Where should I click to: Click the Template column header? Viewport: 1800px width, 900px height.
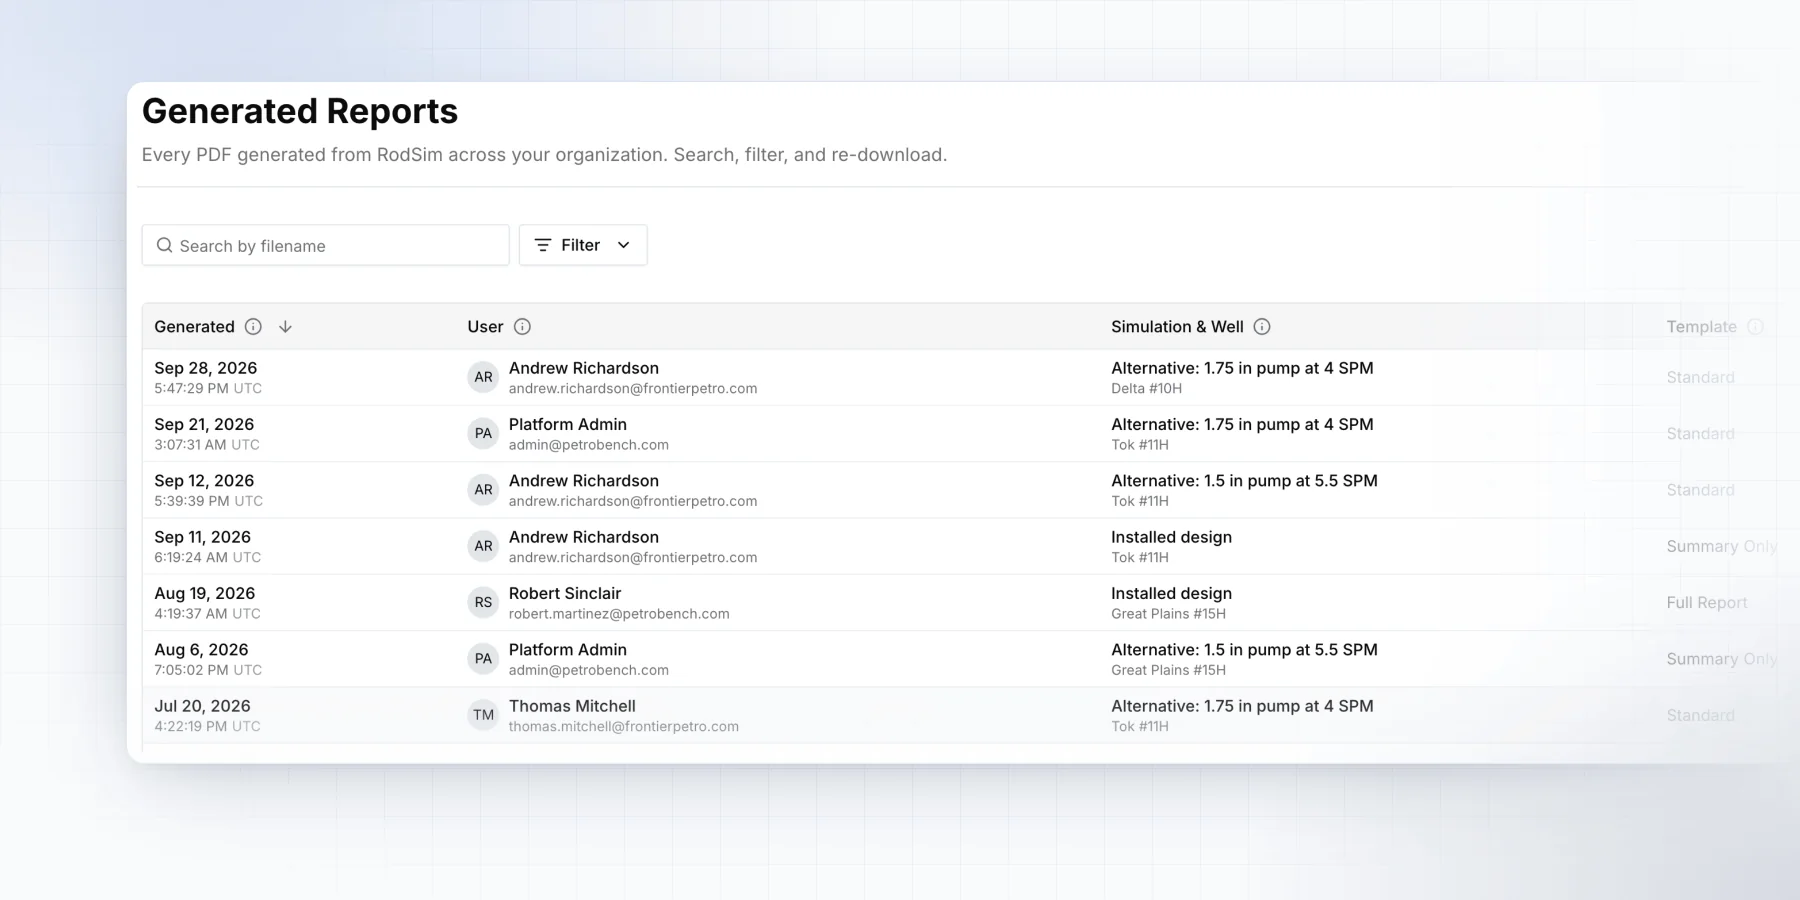[x=1701, y=327]
